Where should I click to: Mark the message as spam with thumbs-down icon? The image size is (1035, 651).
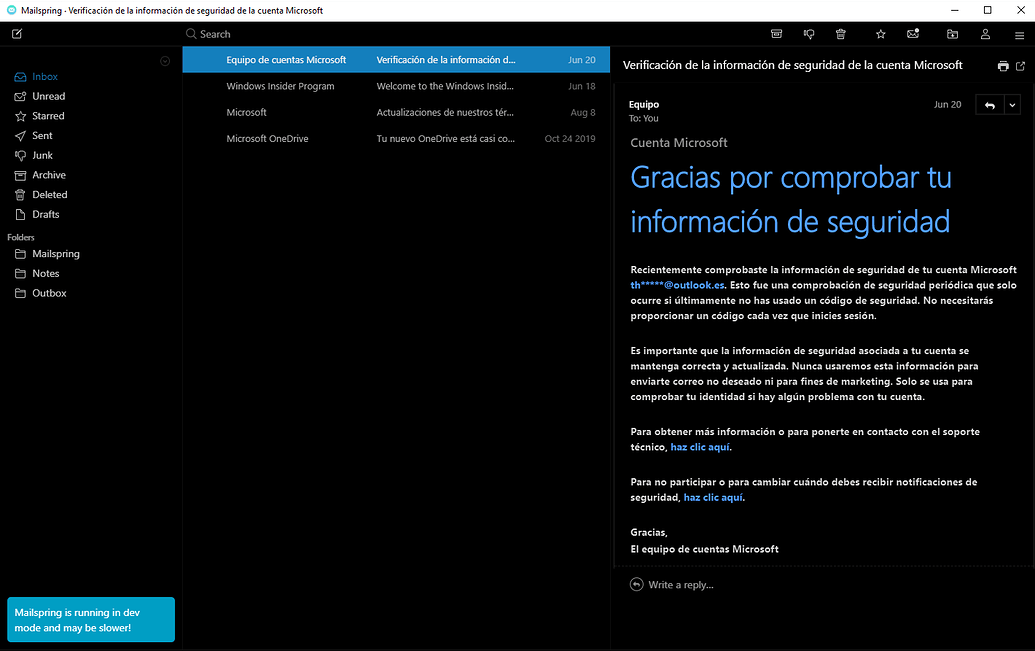(x=809, y=34)
